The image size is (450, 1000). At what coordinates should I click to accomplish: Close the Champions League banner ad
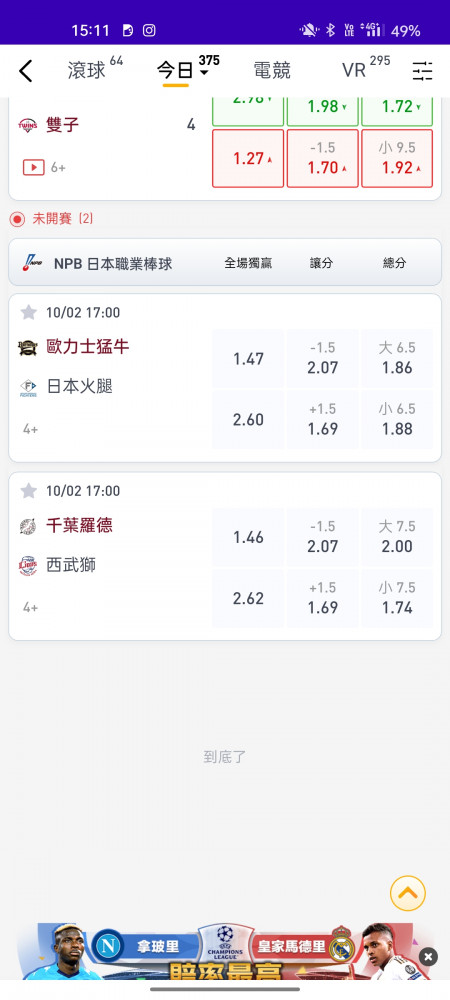click(x=428, y=956)
